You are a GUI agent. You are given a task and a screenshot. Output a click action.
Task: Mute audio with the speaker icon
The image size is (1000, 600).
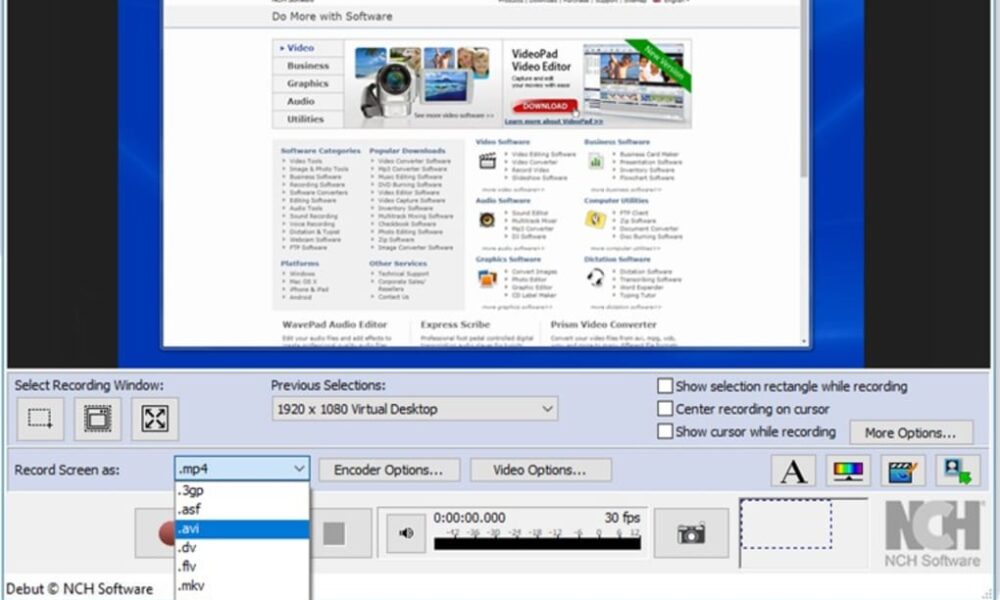(405, 533)
